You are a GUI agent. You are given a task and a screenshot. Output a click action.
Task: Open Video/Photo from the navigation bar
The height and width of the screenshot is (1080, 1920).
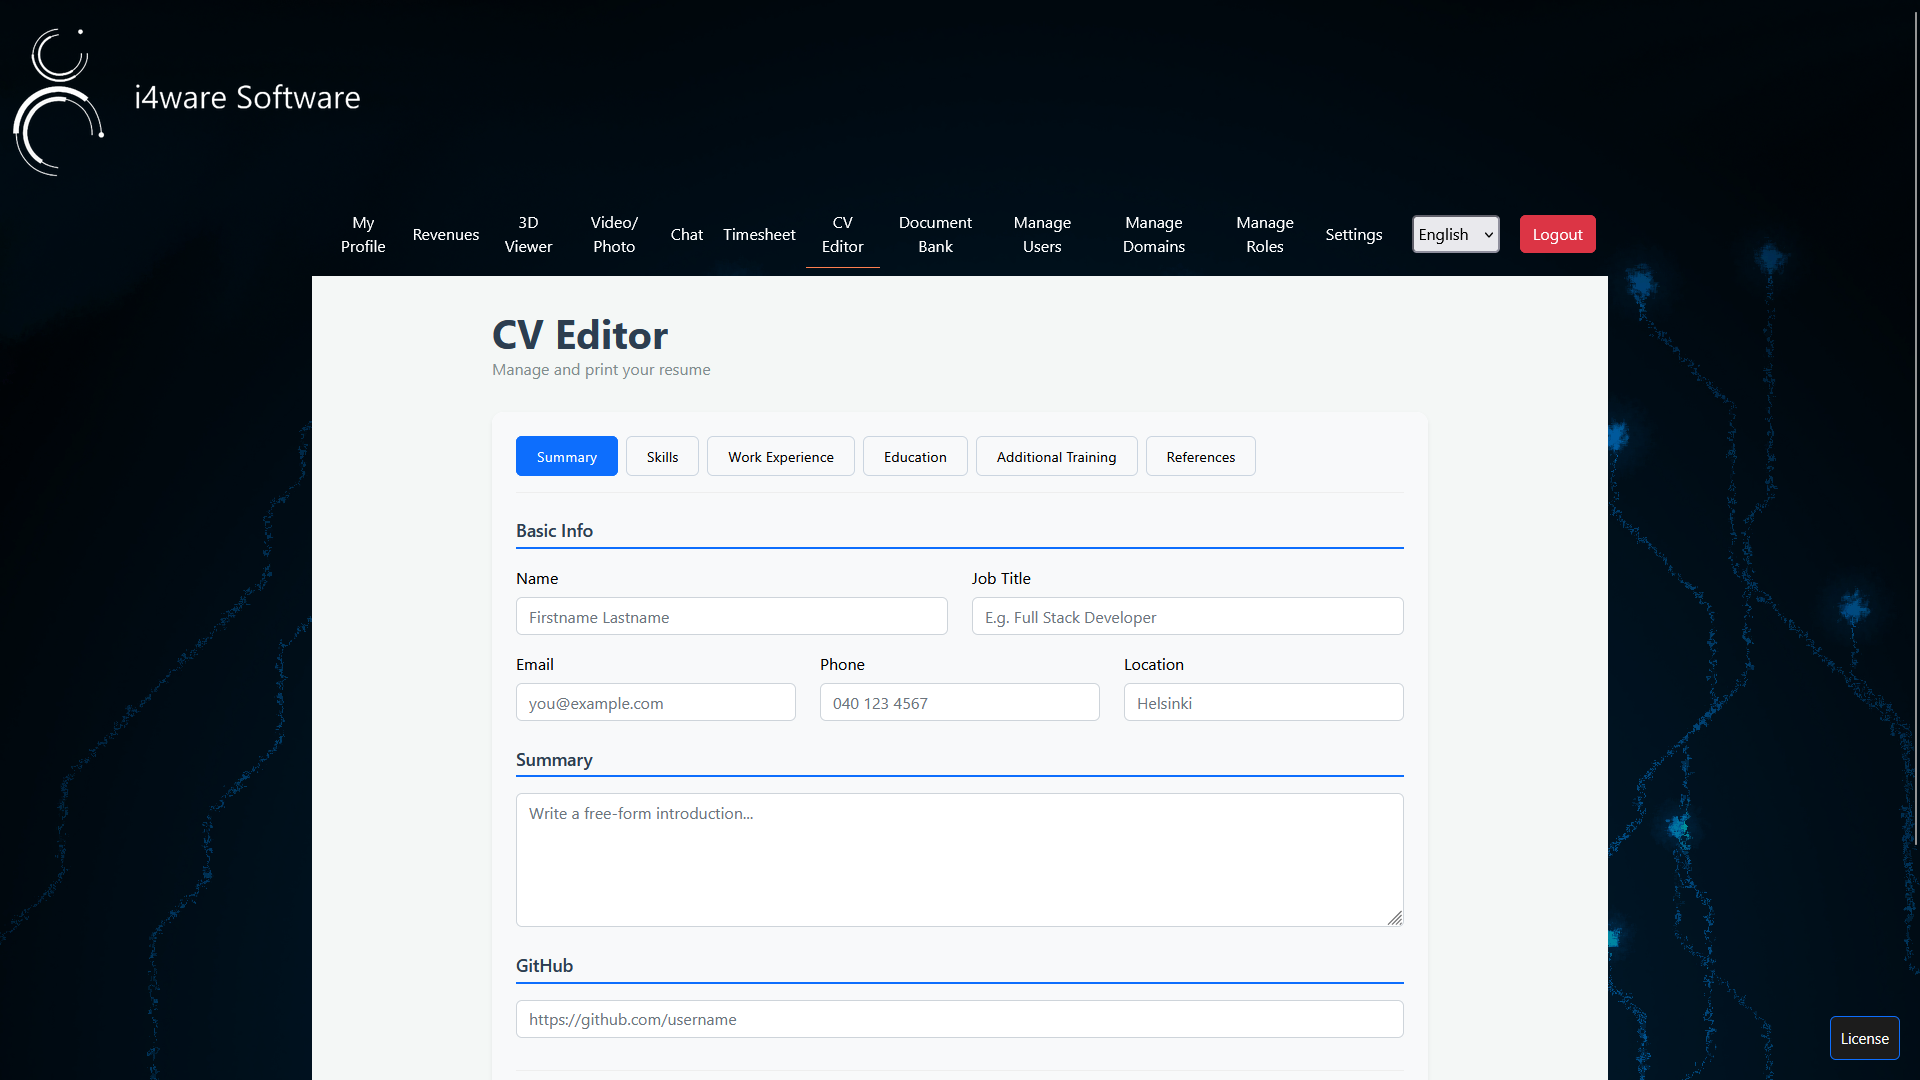point(614,234)
